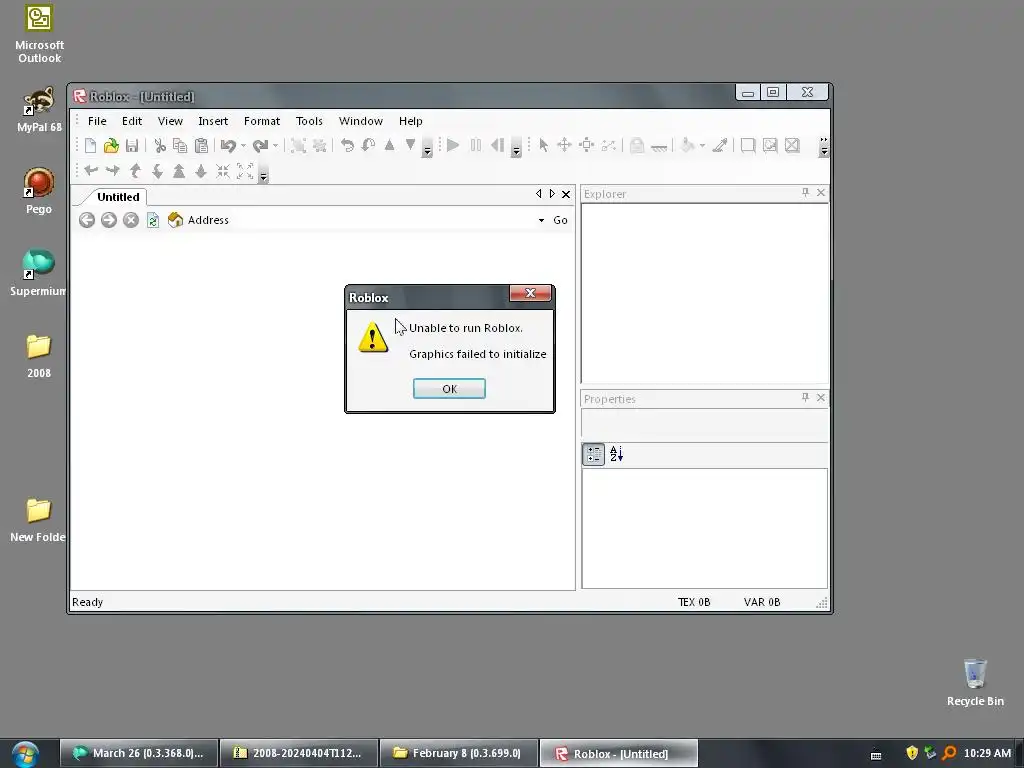Click the Redo arrow icon
The image size is (1024, 768).
point(261,146)
